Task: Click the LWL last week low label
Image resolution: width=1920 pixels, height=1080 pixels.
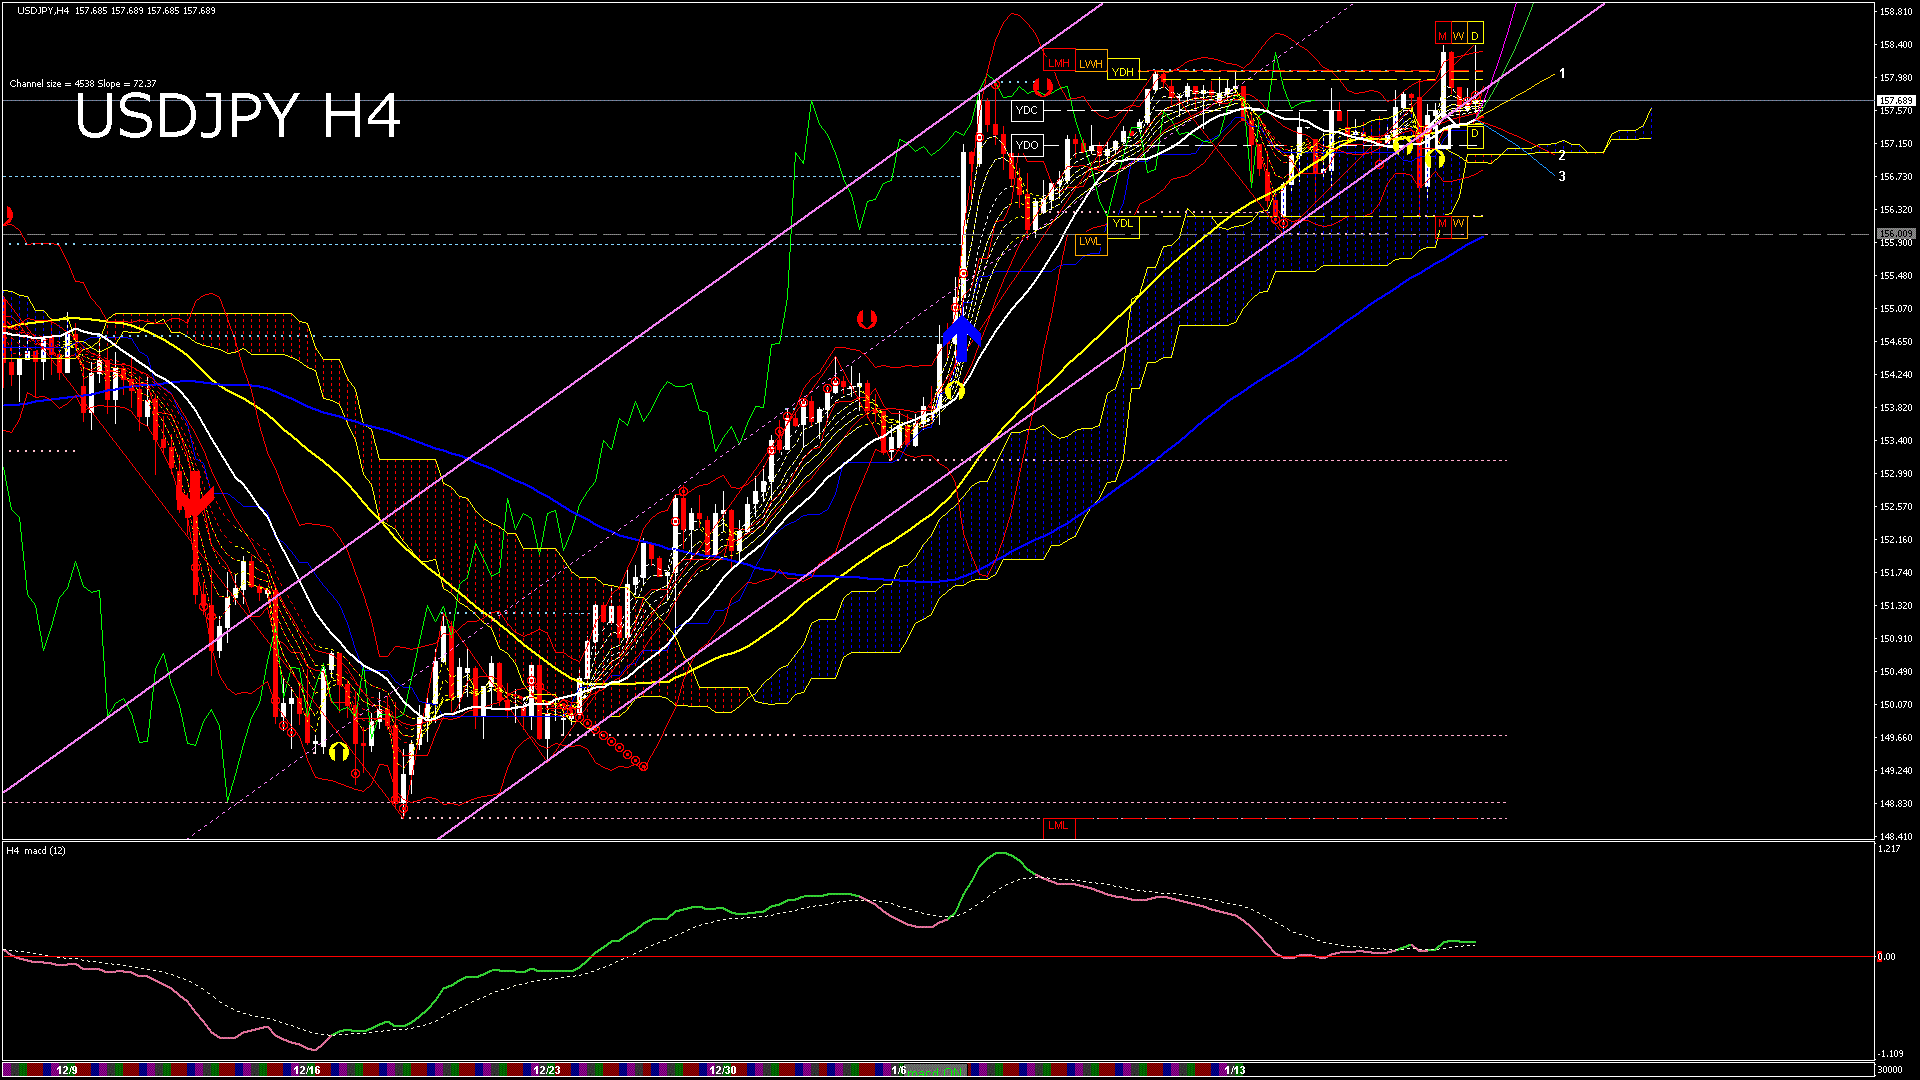Action: click(x=1090, y=241)
